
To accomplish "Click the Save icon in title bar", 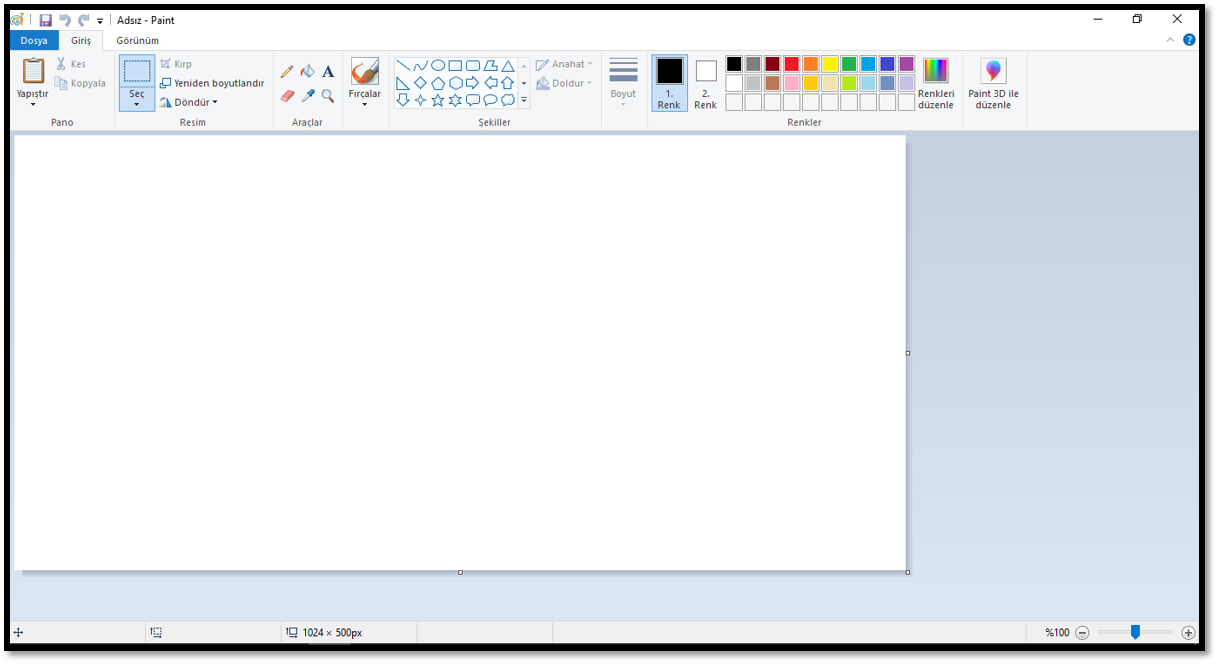I will (45, 20).
